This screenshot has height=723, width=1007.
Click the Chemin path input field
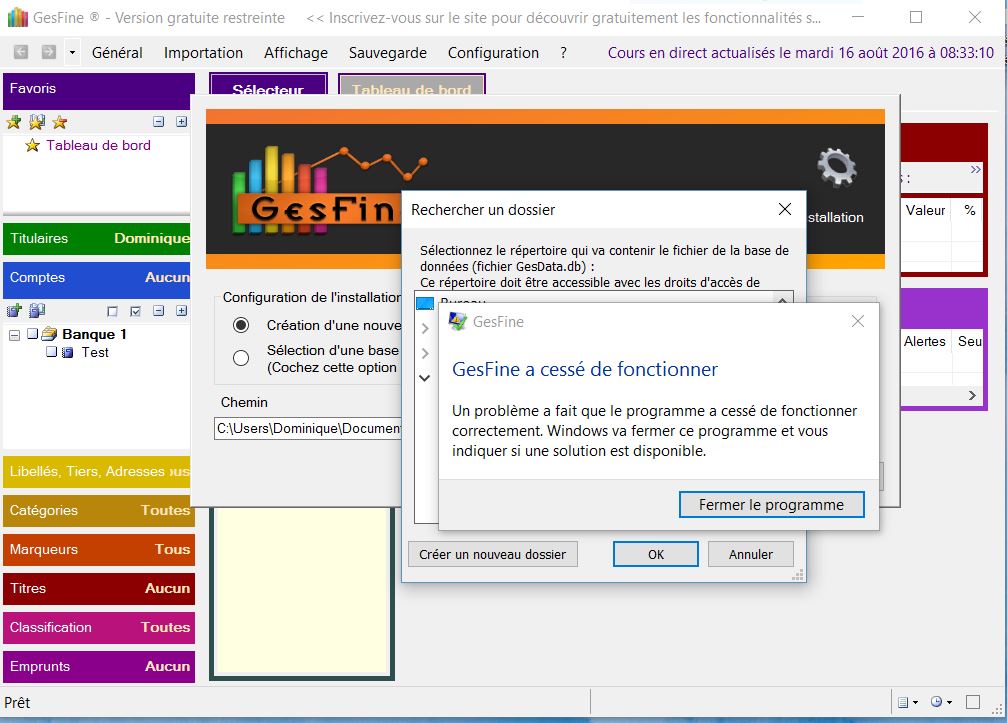tap(308, 429)
